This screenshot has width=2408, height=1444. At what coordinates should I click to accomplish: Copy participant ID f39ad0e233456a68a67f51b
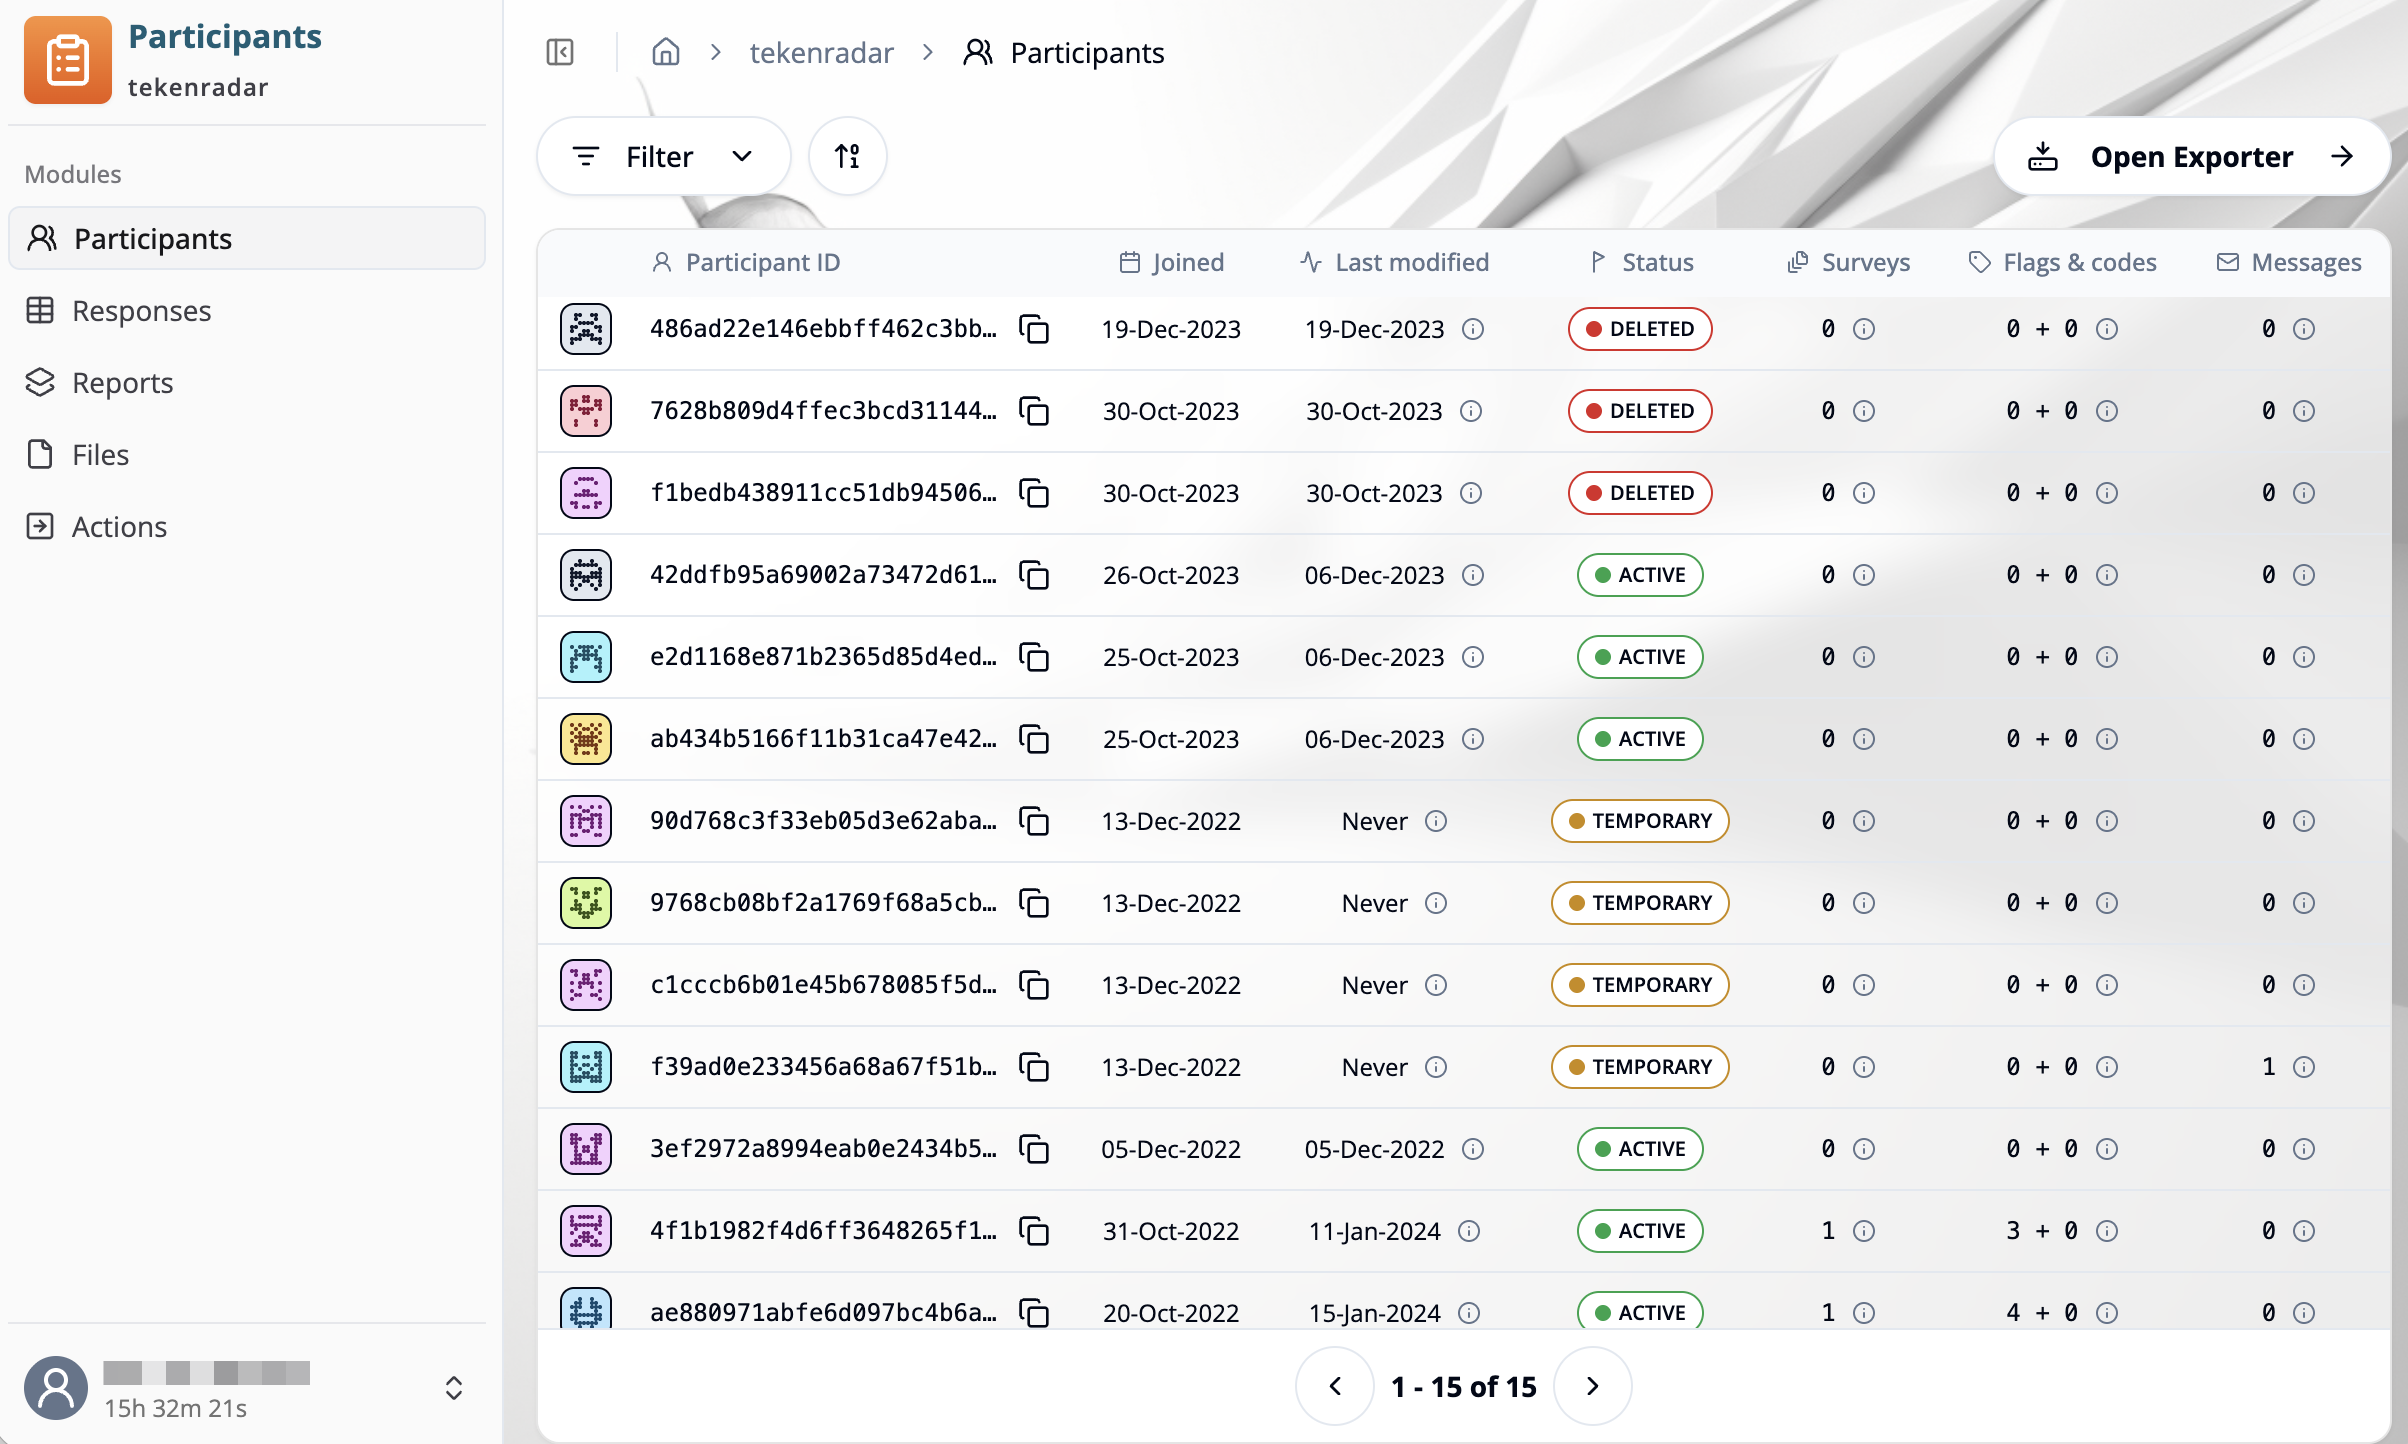pyautogui.click(x=1034, y=1067)
